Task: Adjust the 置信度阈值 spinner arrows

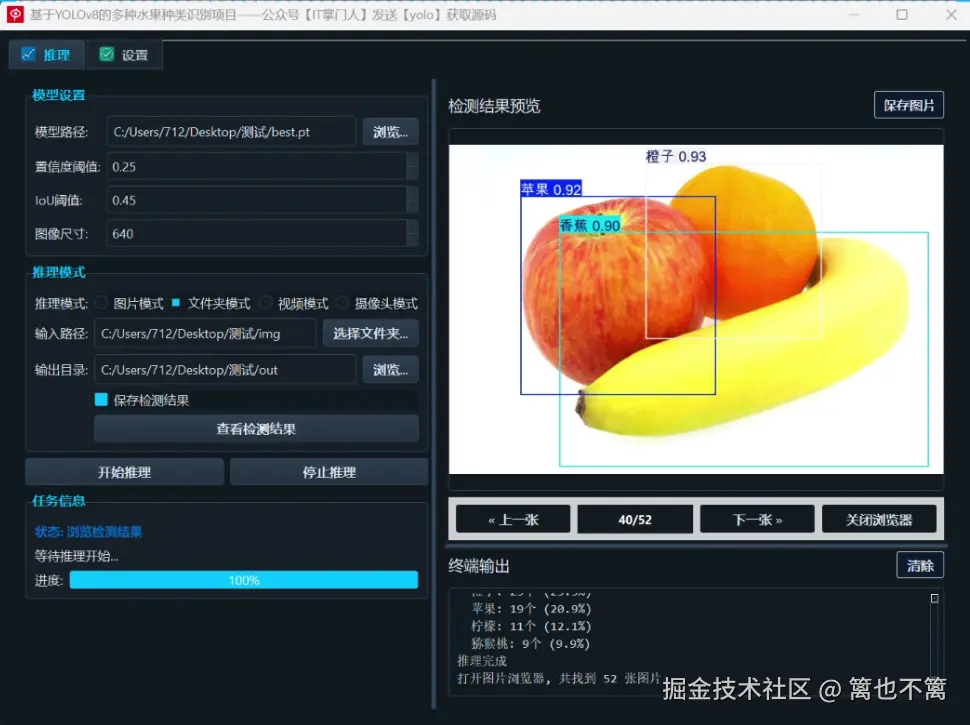Action: pyautogui.click(x=413, y=166)
